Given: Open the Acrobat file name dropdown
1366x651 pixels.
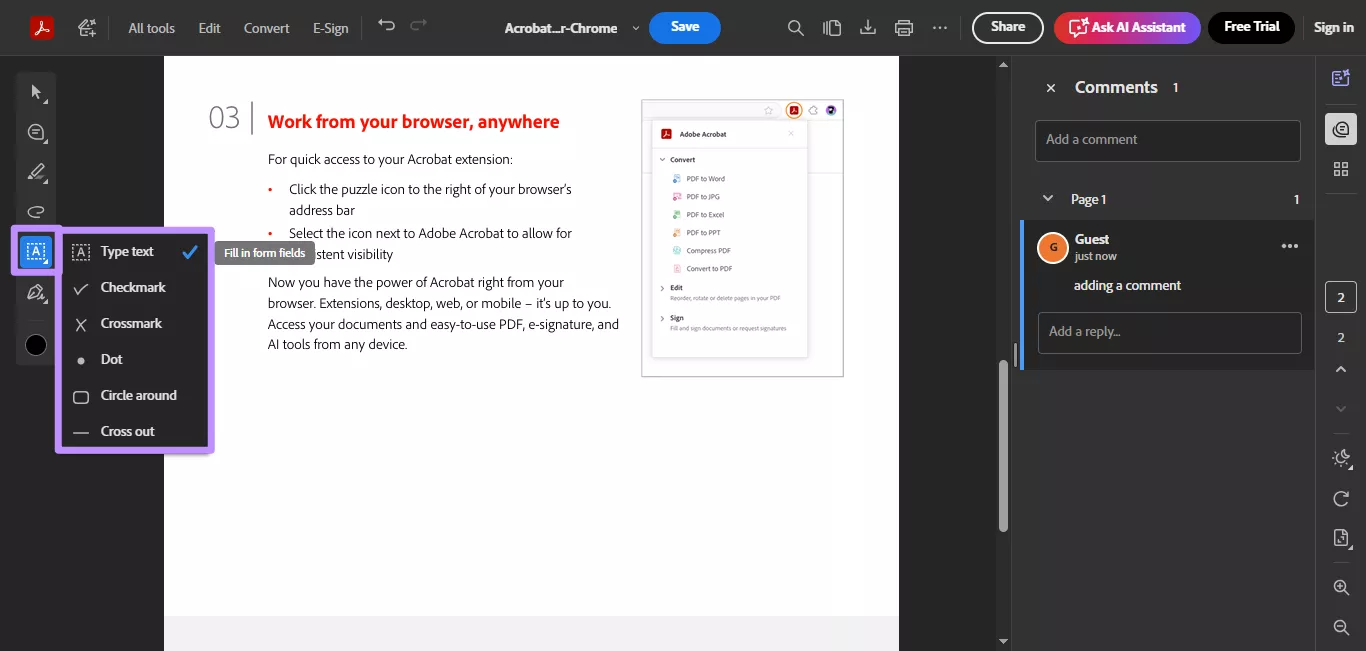Looking at the screenshot, I should tap(635, 29).
